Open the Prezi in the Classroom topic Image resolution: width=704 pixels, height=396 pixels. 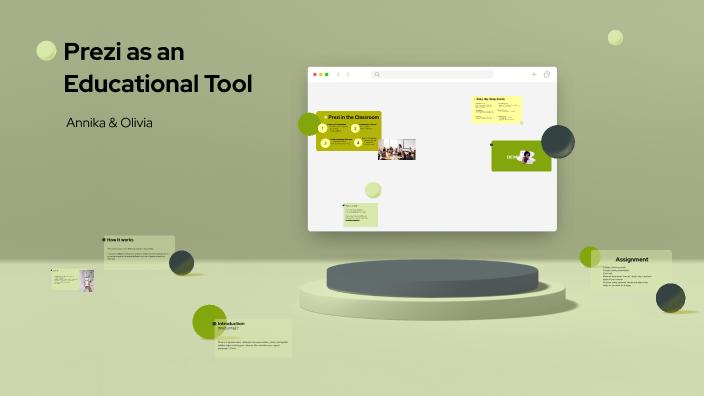coord(349,131)
